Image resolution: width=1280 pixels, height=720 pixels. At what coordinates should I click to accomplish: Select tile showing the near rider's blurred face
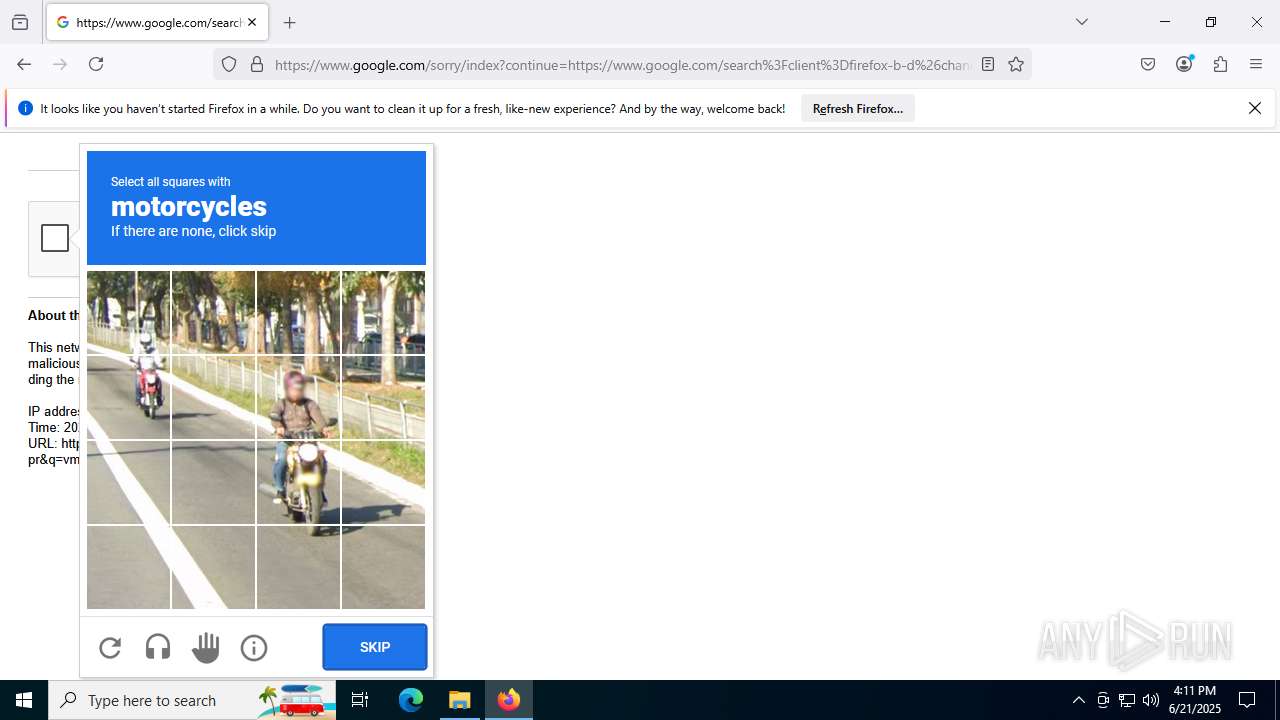298,397
